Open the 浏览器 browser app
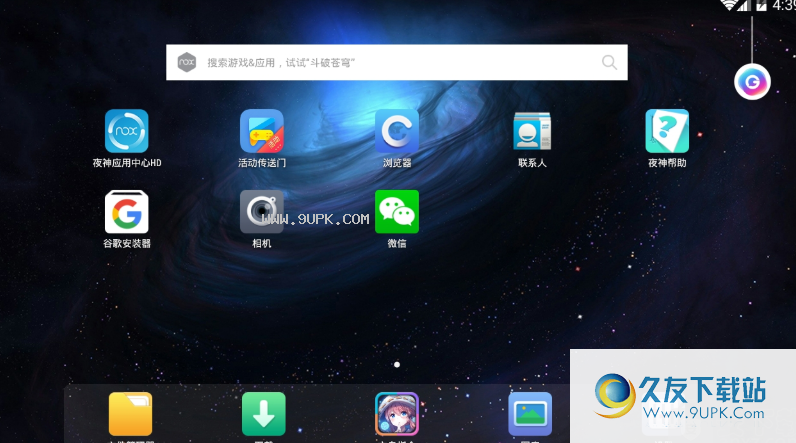 pos(397,131)
